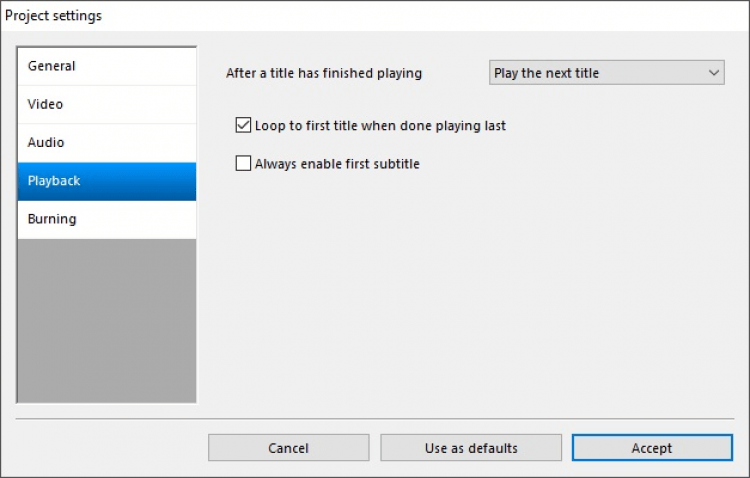Click the blank area under the checkboxes

pyautogui.click(x=470, y=300)
